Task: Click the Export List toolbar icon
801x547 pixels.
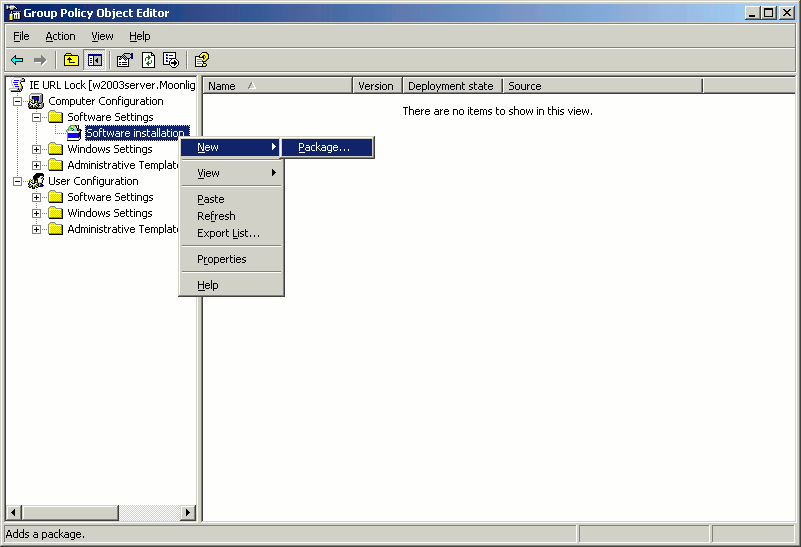Action: tap(171, 60)
